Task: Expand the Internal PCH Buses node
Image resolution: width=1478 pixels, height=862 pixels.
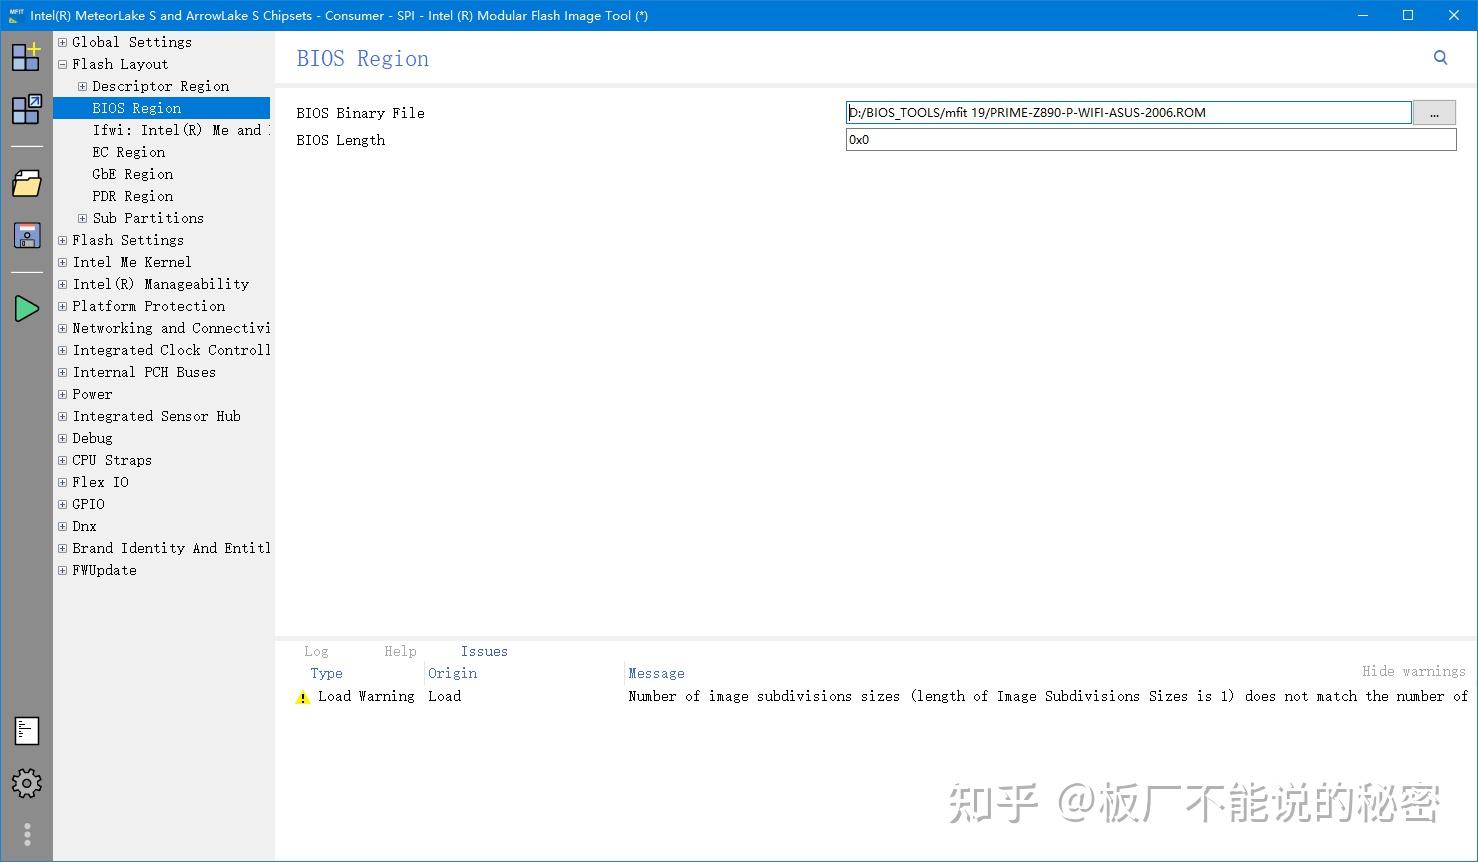Action: point(63,372)
